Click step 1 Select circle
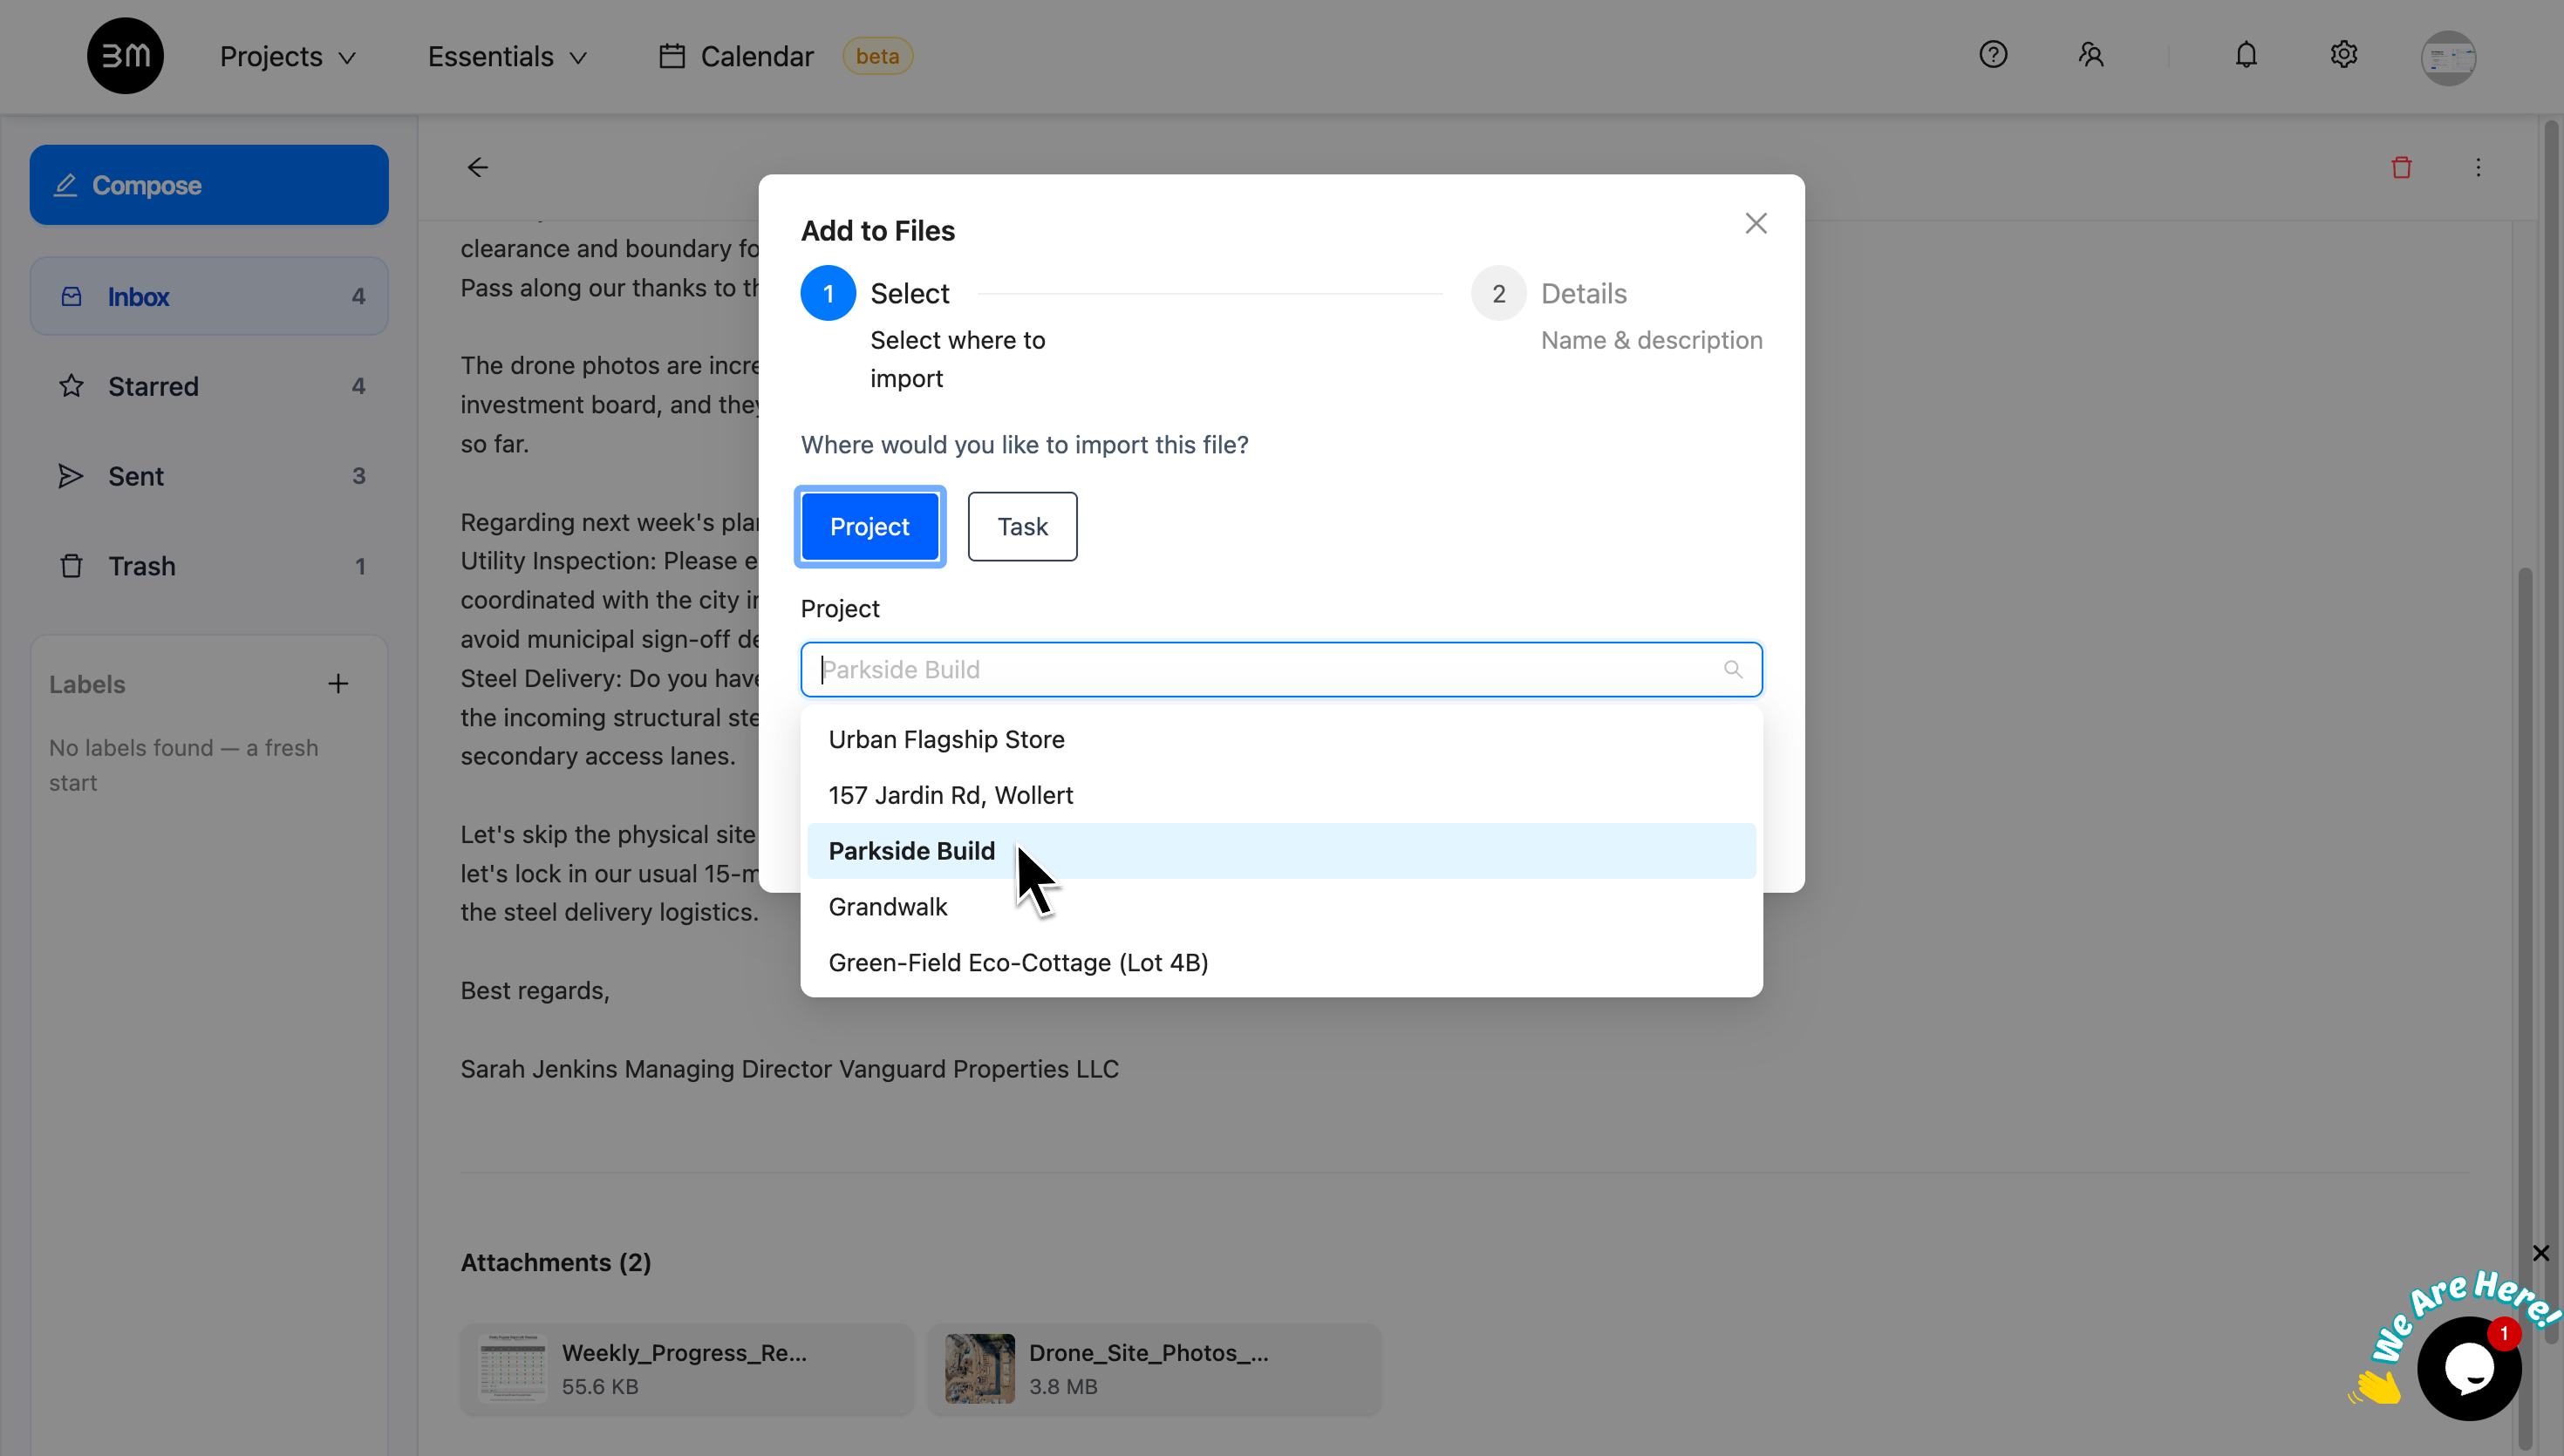Image resolution: width=2564 pixels, height=1456 pixels. click(828, 293)
